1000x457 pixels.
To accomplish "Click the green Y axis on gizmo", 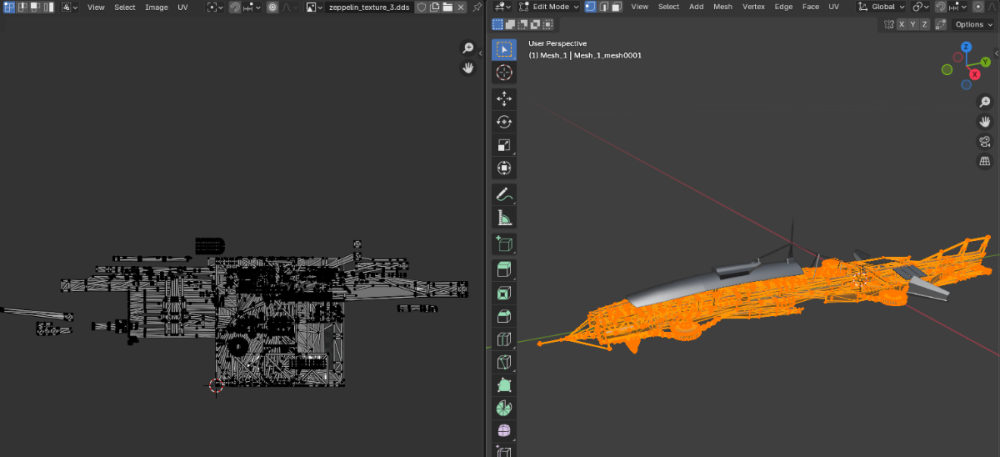I will [x=986, y=62].
